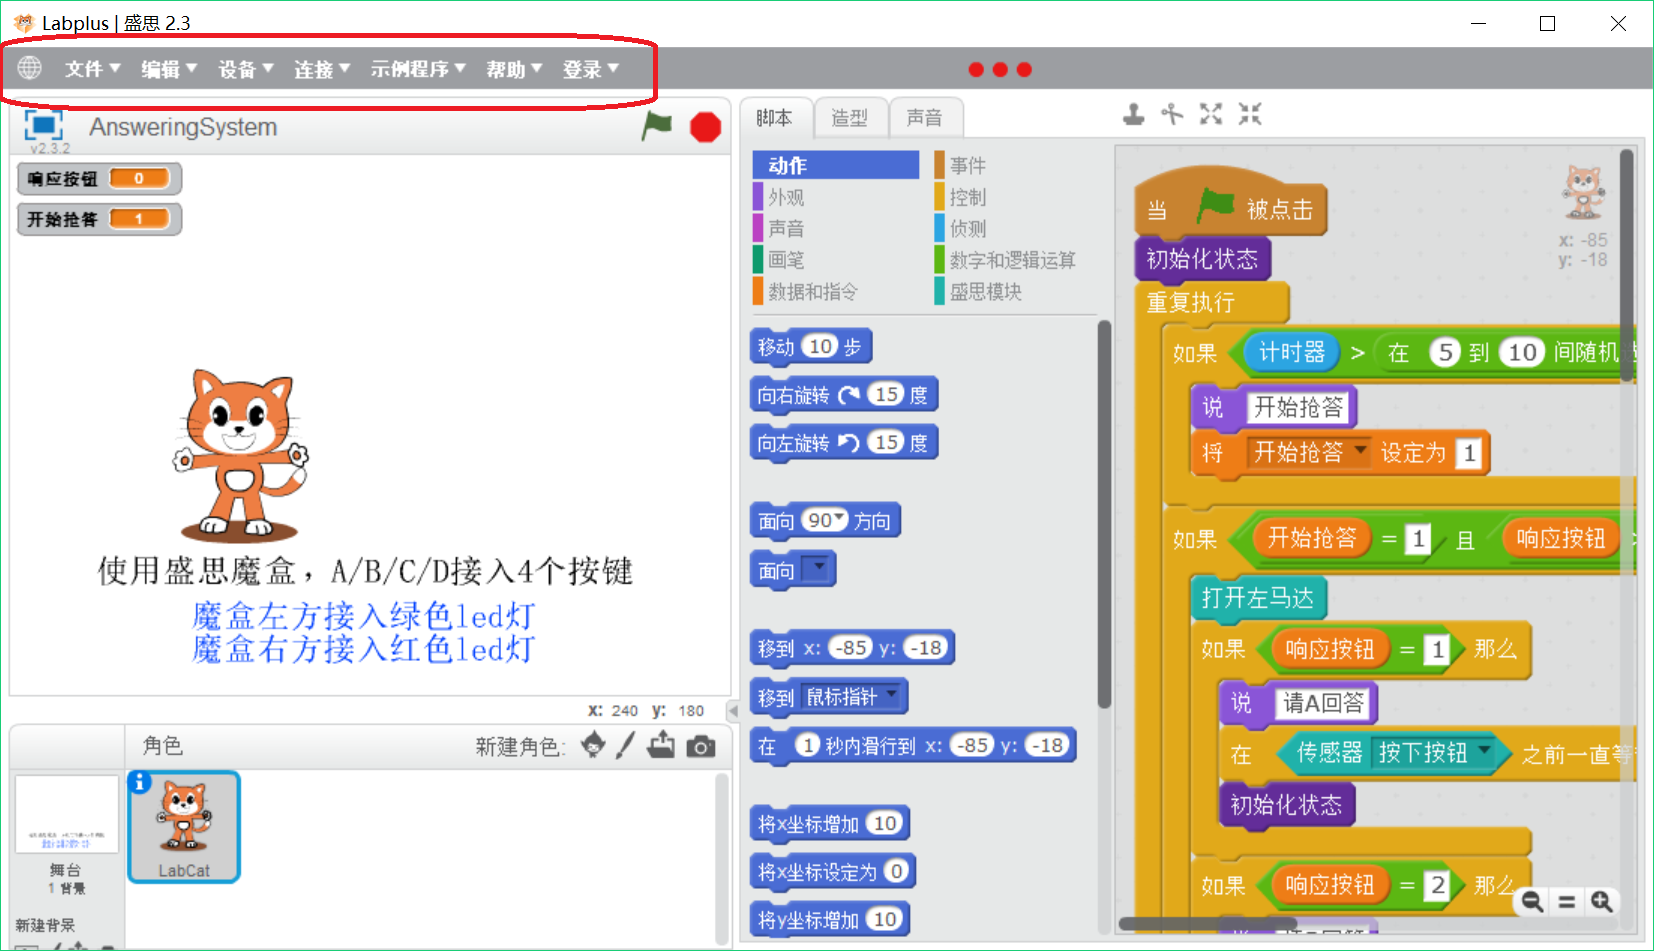1654x951 pixels.
Task: Select the duplicate stamp tool
Action: click(1133, 115)
